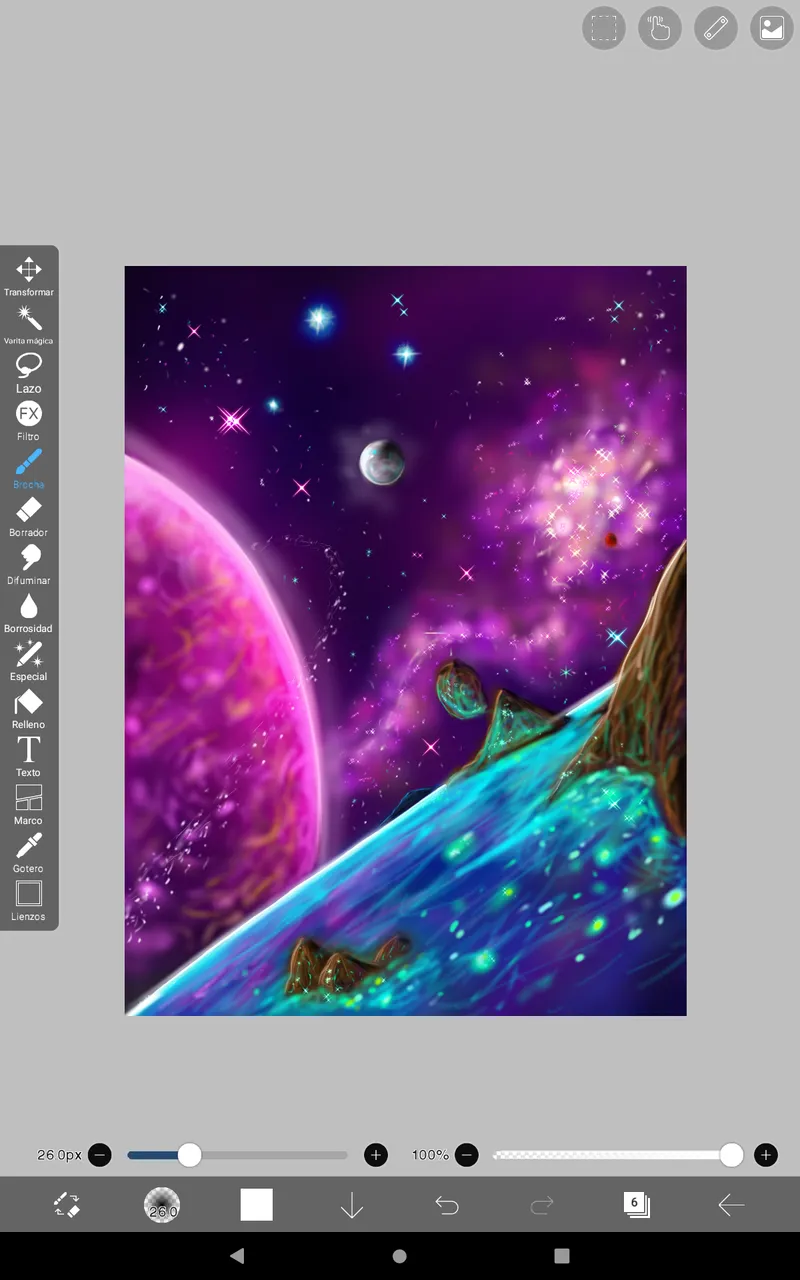Open the selection area menu icon
Screen dimensions: 800x1280
point(604,28)
